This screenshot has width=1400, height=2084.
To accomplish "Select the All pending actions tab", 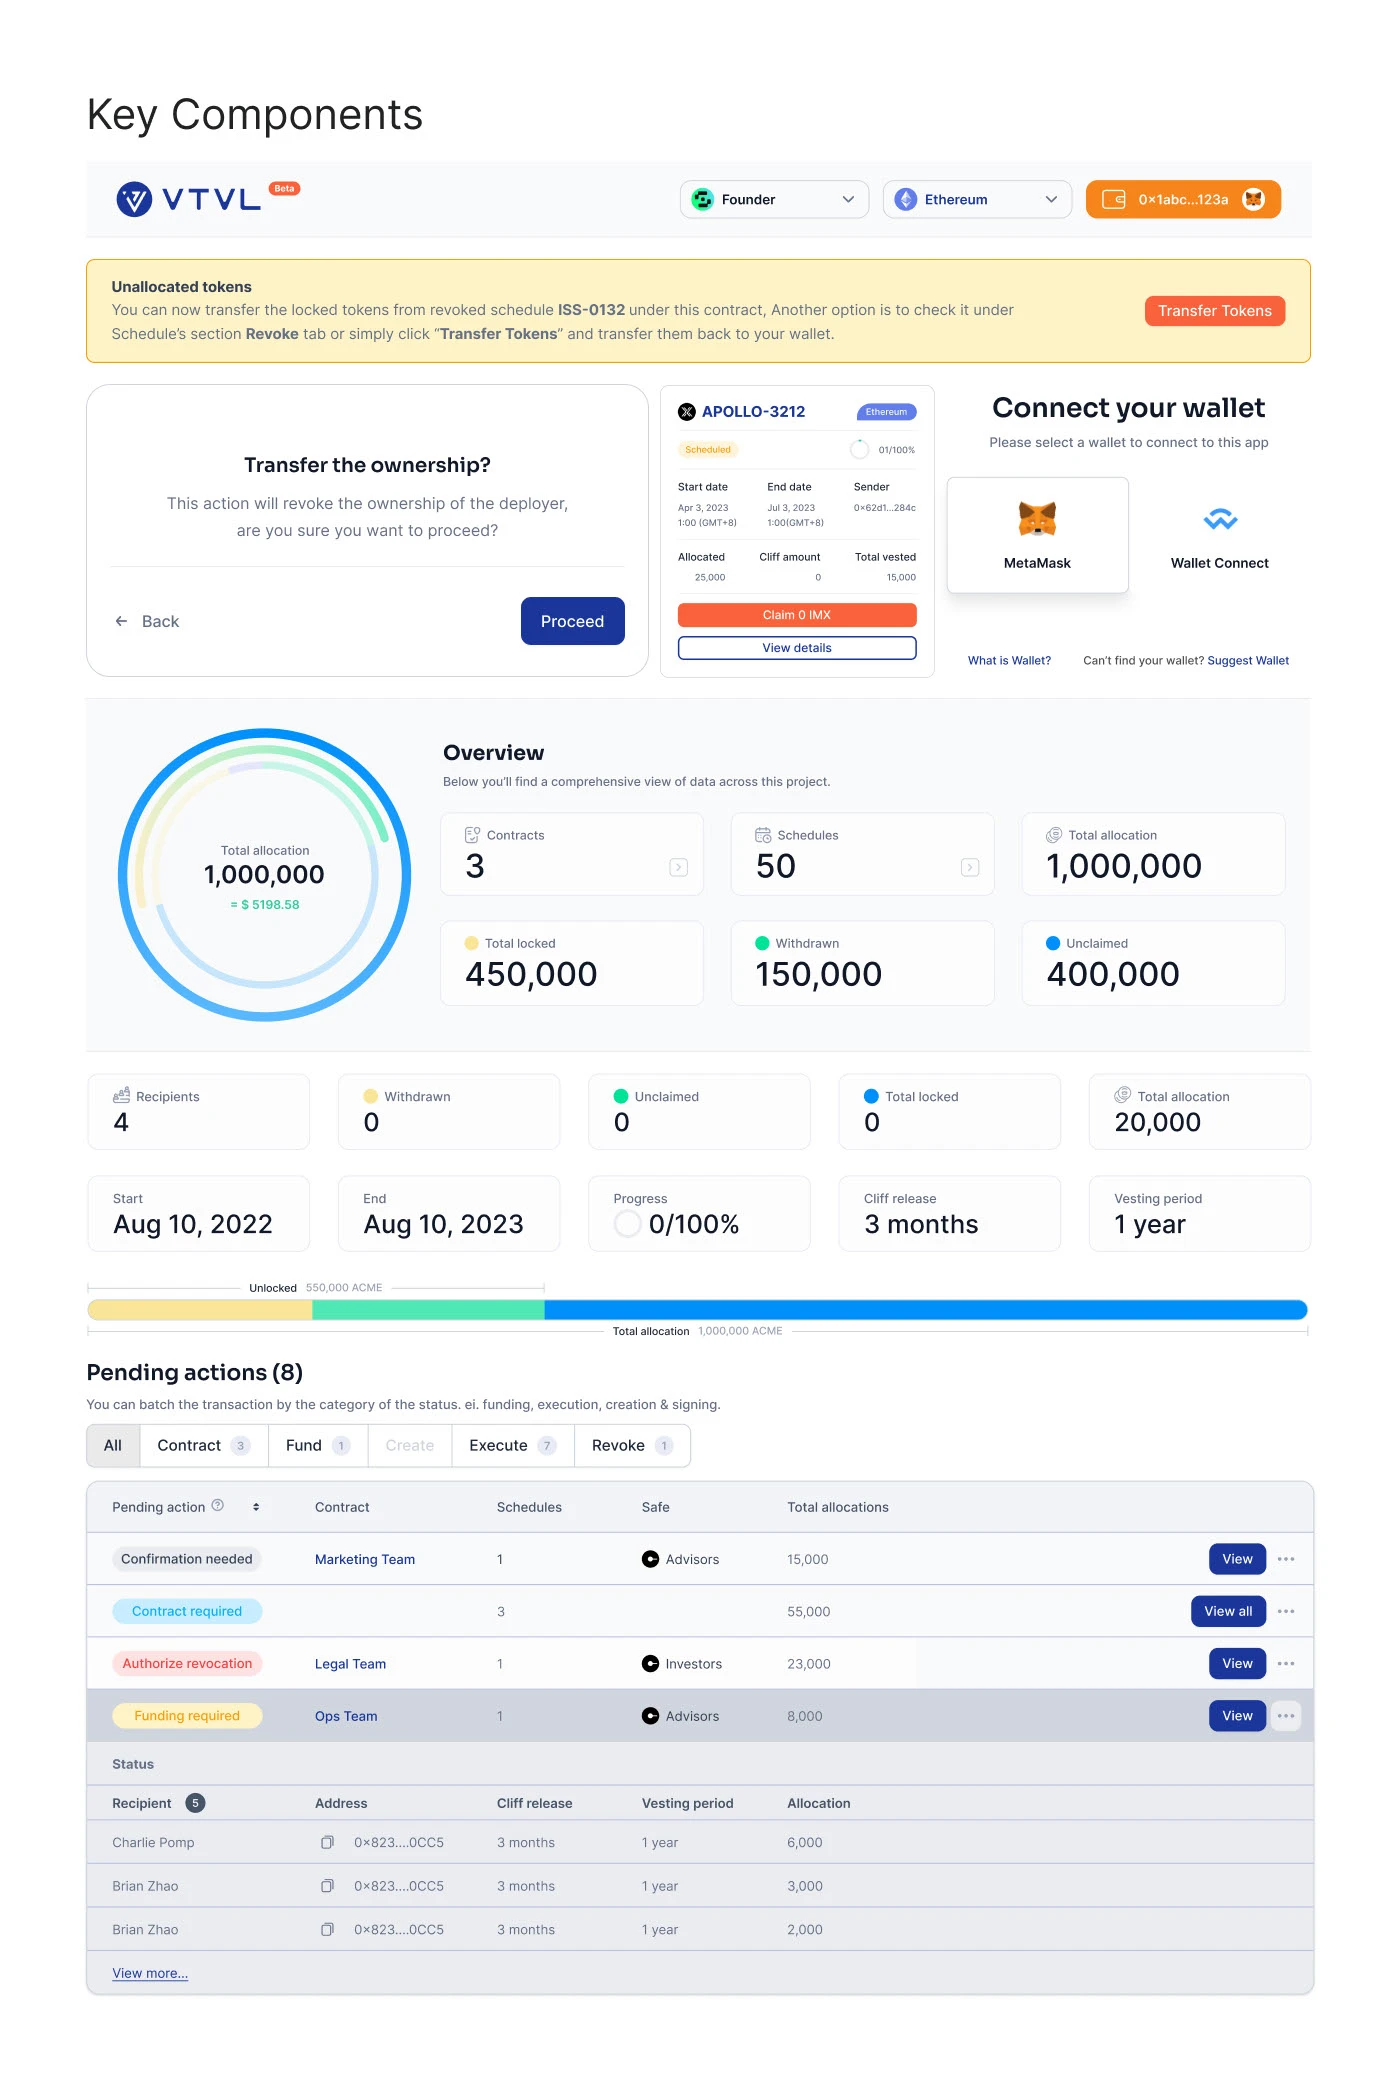I will click(113, 1446).
